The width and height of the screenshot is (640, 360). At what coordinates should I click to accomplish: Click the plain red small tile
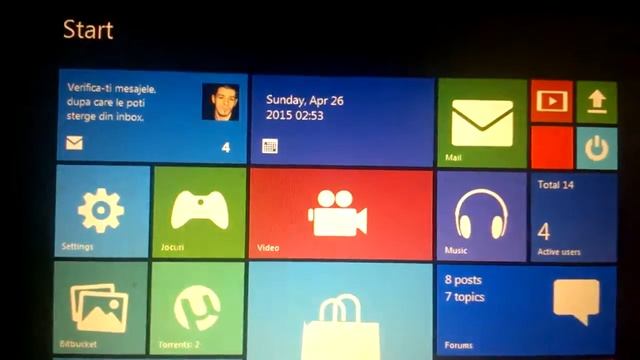tap(552, 147)
